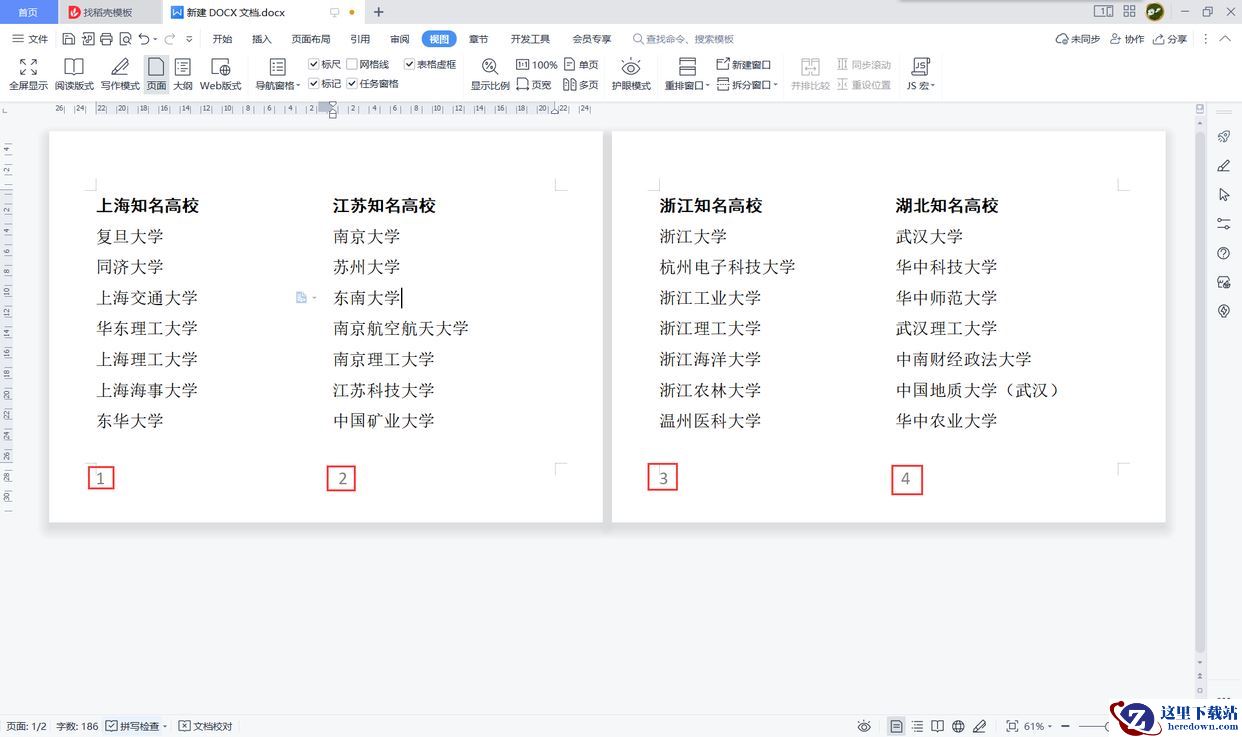Open the References (引用) tab

360,39
